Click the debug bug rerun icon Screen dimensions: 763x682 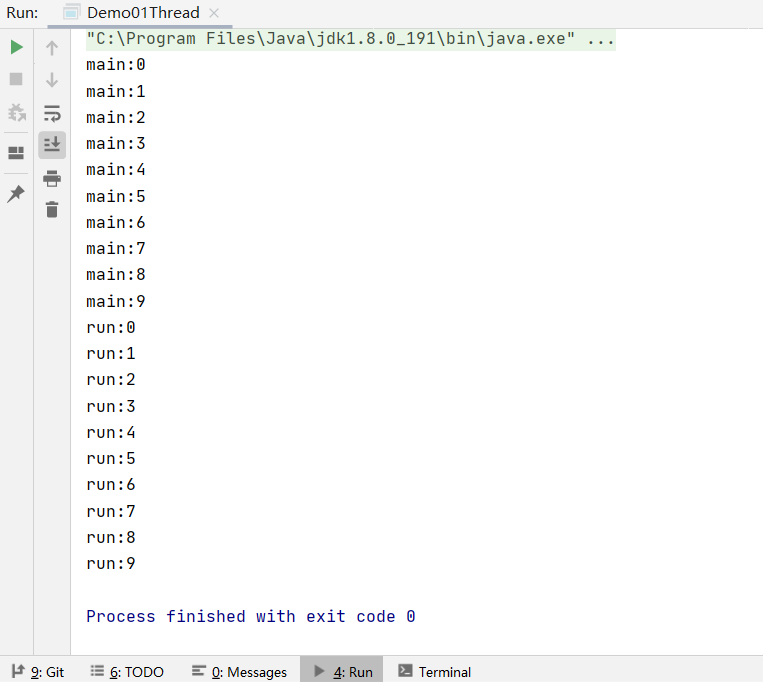point(17,112)
